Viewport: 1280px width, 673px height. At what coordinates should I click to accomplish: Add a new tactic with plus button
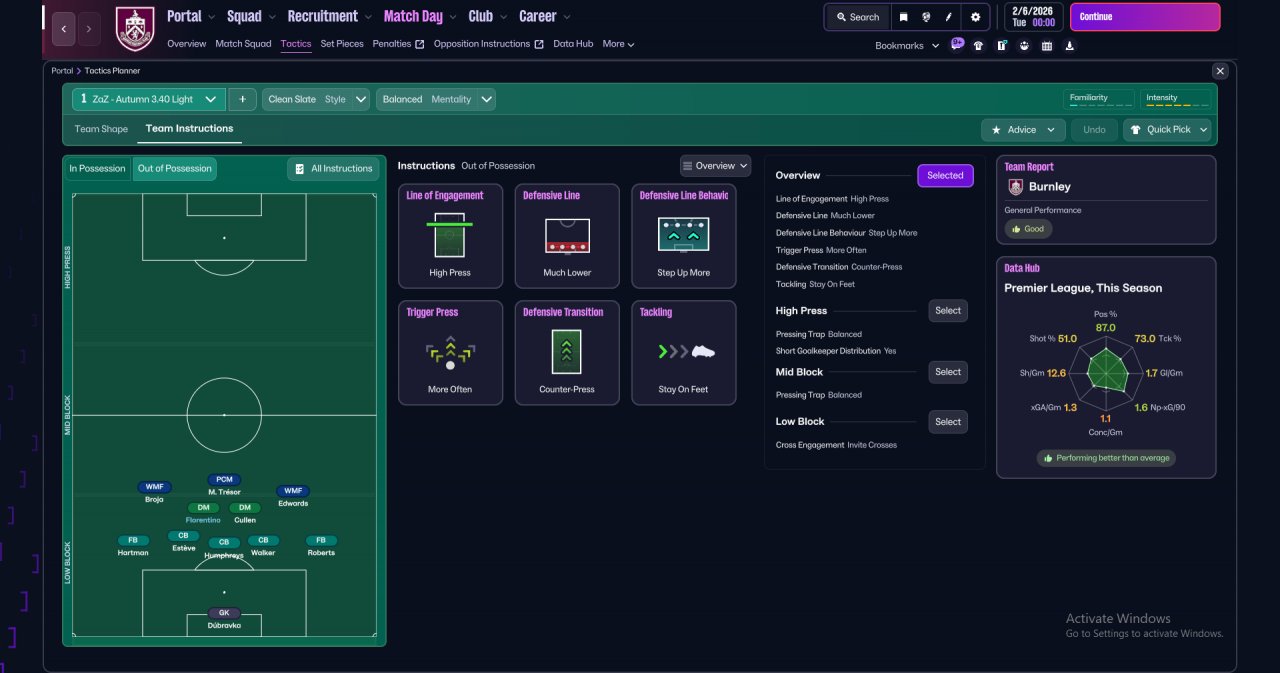[242, 99]
